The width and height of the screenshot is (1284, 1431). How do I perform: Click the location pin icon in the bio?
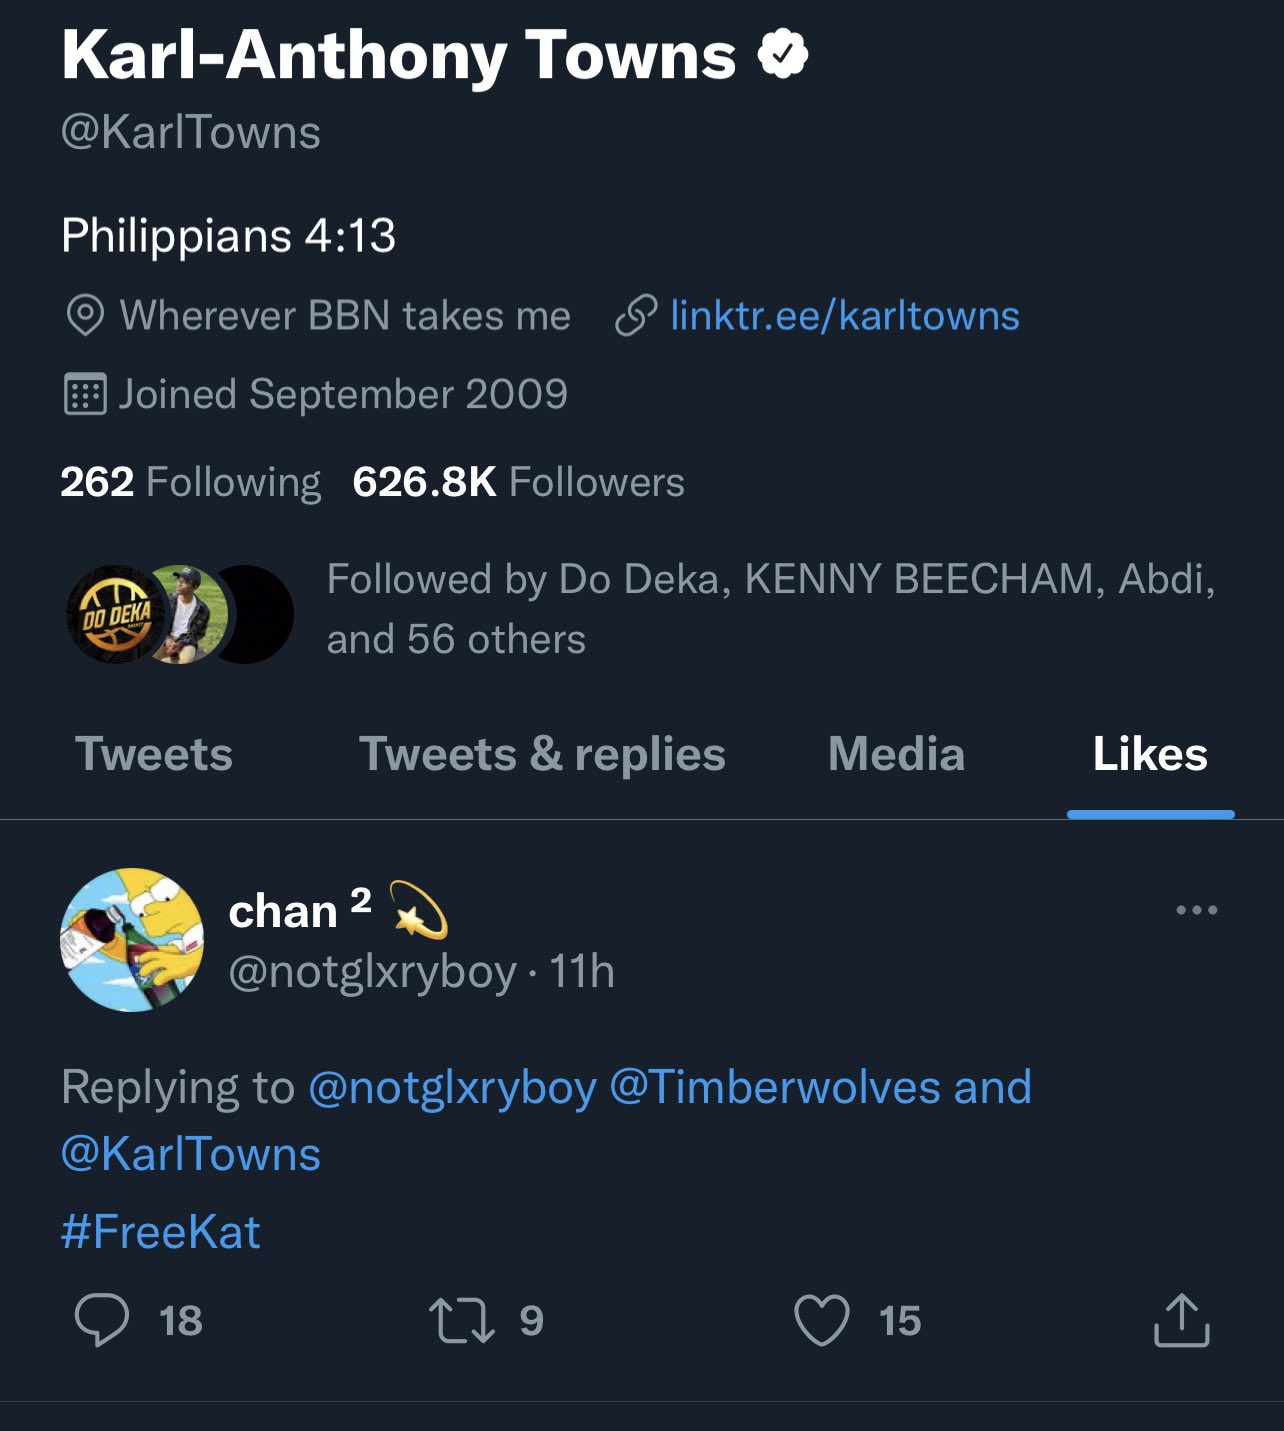point(86,314)
